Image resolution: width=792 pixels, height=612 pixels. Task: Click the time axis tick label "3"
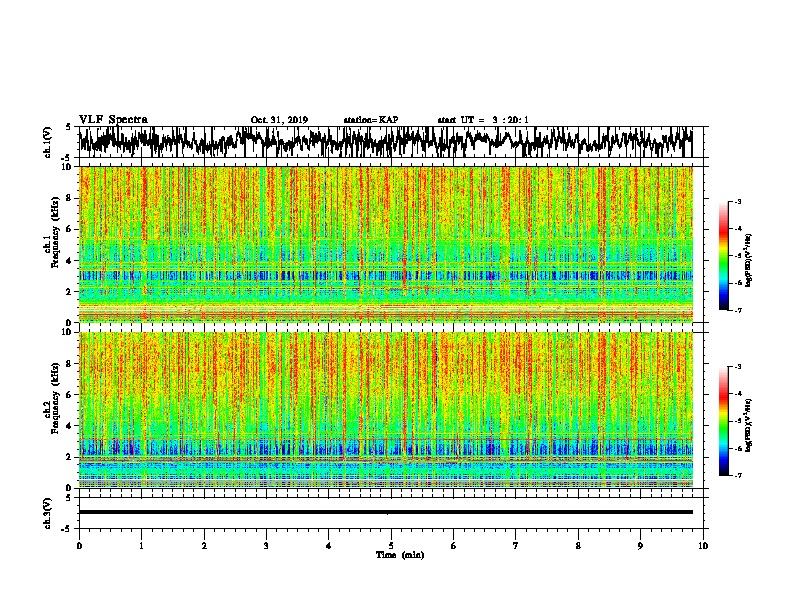pyautogui.click(x=267, y=546)
